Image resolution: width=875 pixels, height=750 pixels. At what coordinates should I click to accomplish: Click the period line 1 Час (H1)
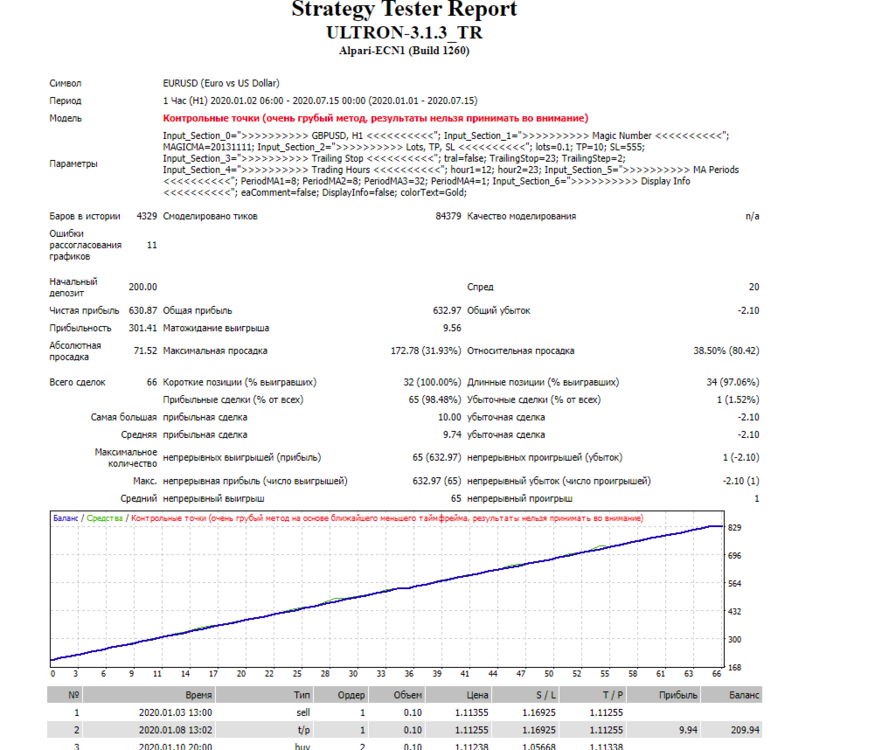[320, 101]
